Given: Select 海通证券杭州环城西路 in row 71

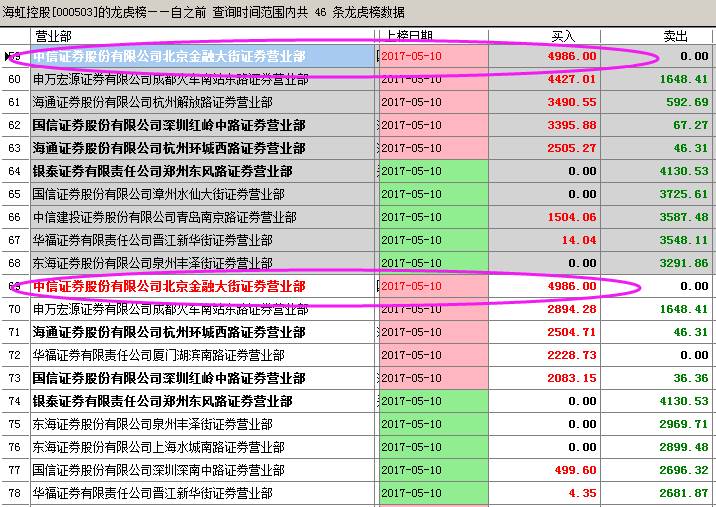Looking at the screenshot, I should (168, 332).
